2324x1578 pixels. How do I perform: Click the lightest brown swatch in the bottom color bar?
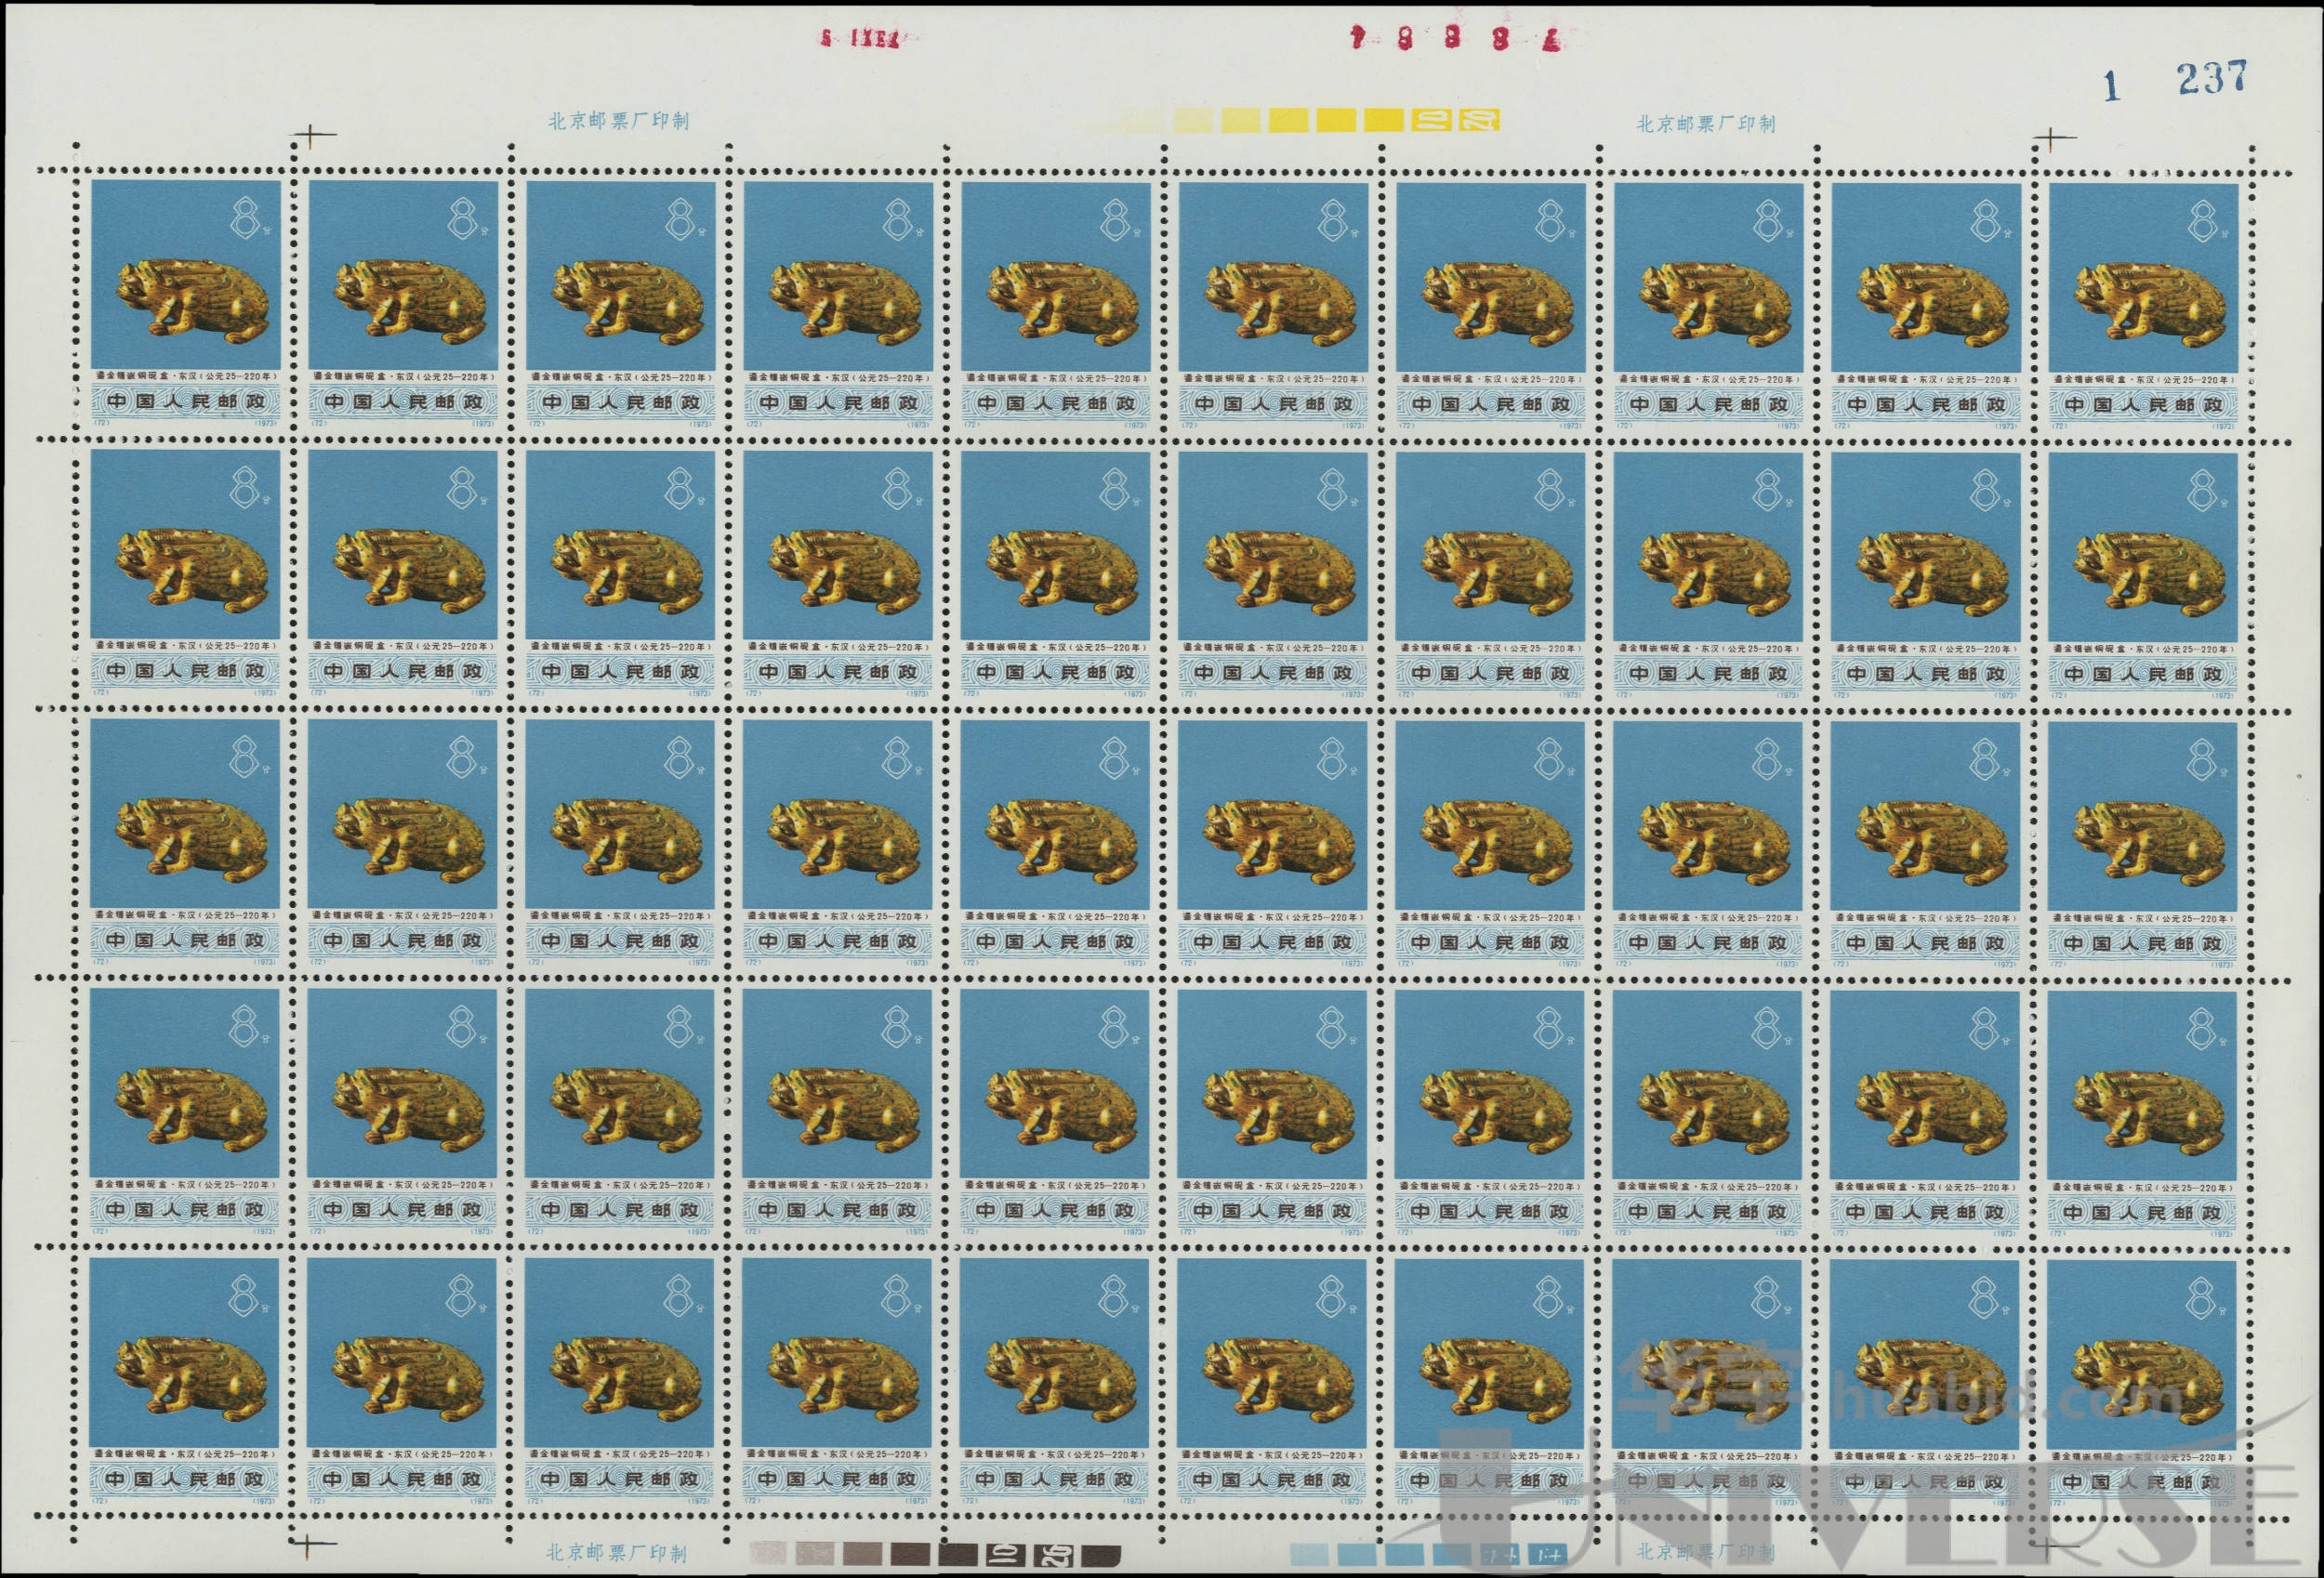[x=768, y=1553]
